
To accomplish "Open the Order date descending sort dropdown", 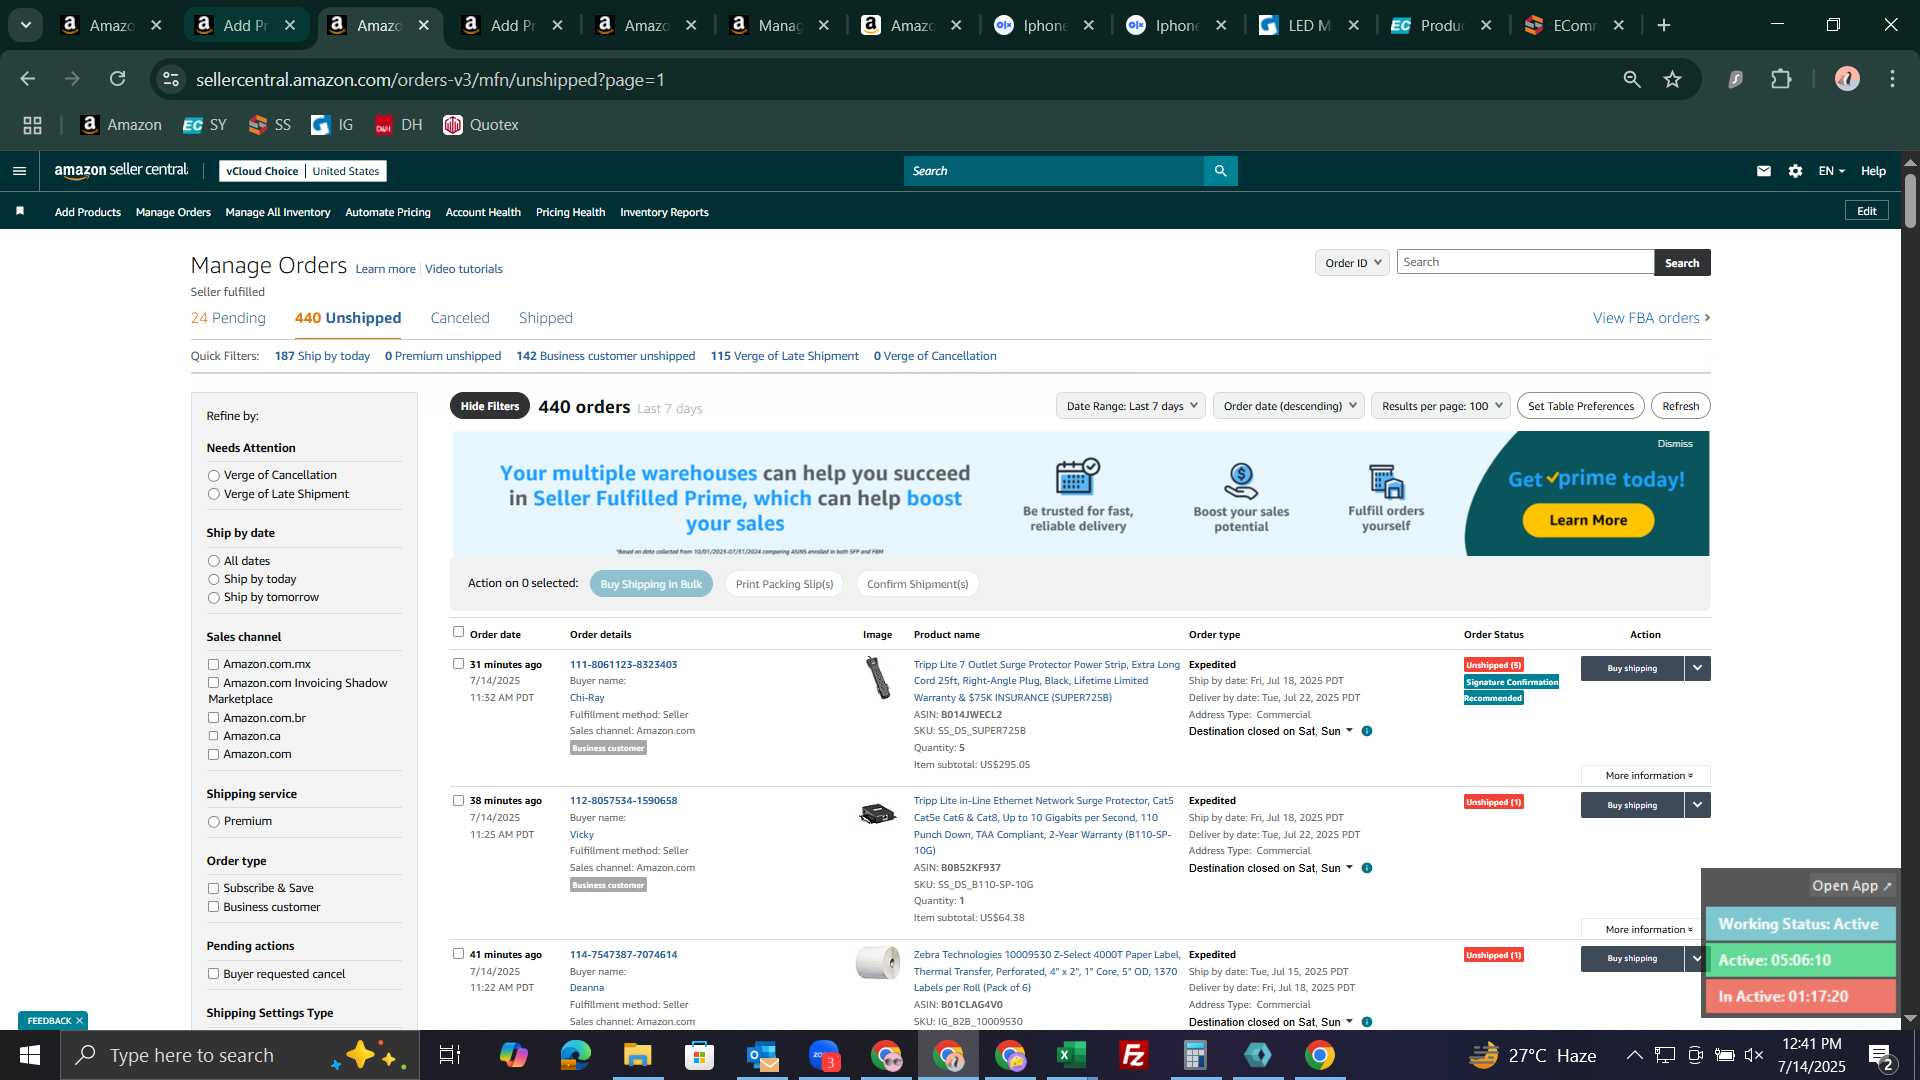I will (1289, 406).
